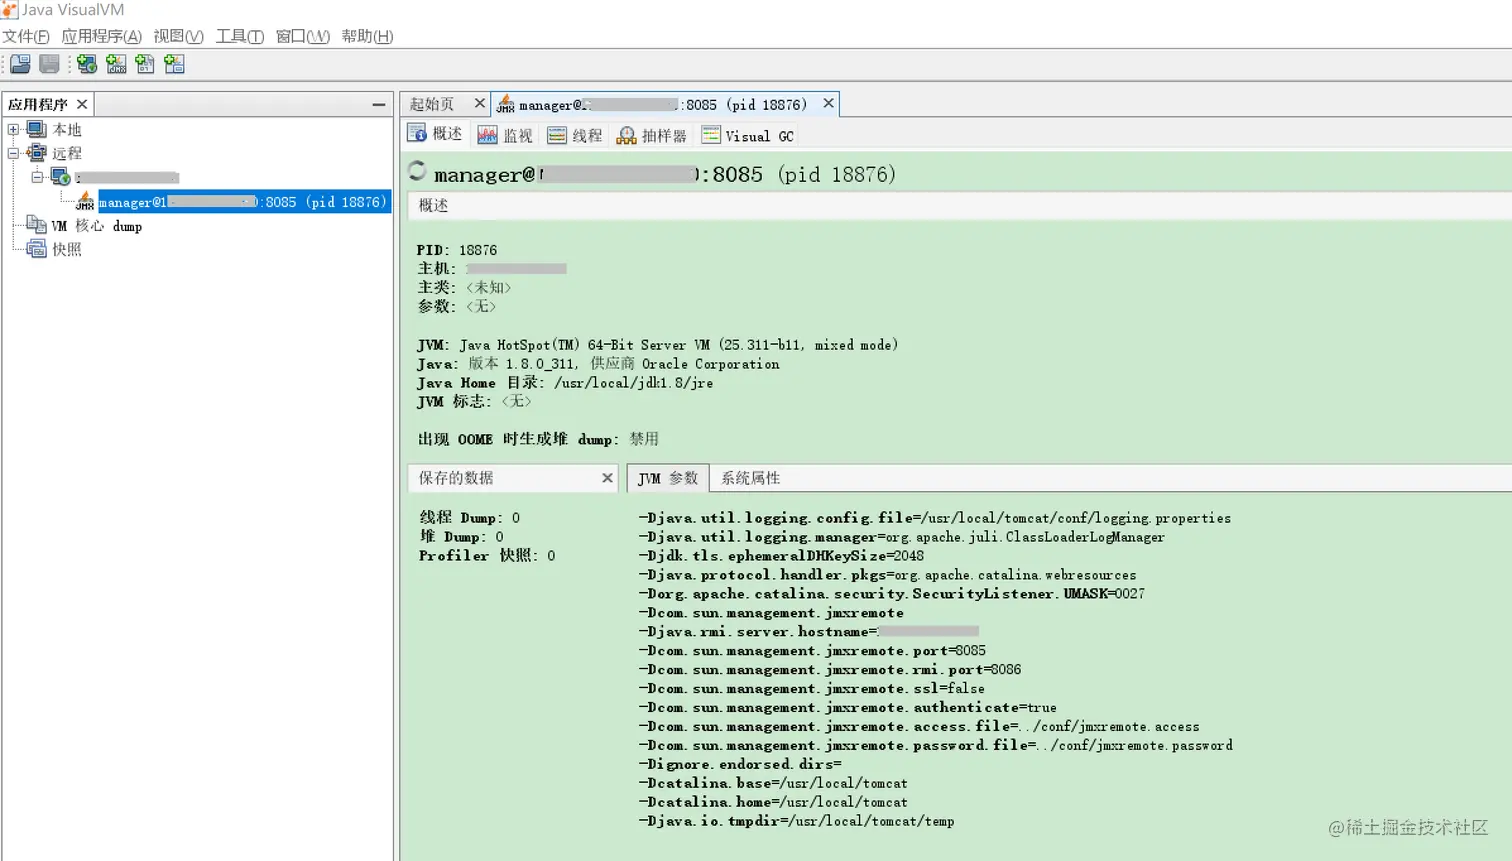The image size is (1512, 861).
Task: Select the VM 核心 dump tree node
Action: point(96,226)
